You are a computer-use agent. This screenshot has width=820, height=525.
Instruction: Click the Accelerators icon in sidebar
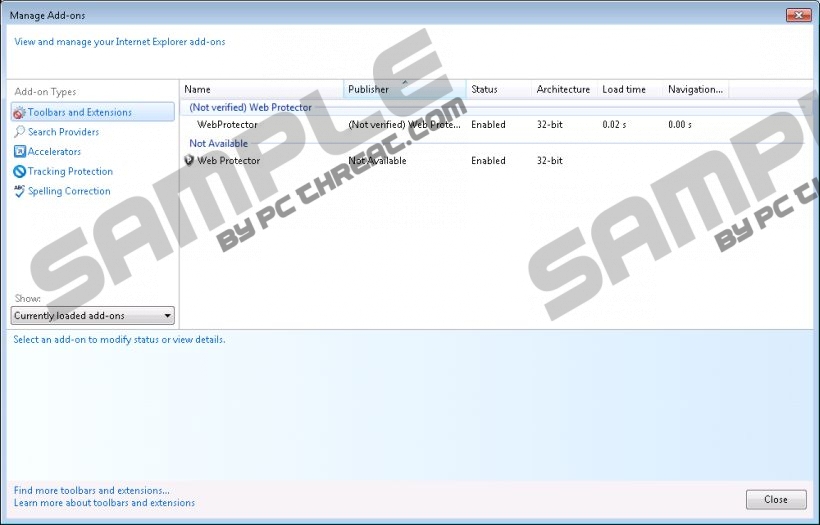coord(19,152)
